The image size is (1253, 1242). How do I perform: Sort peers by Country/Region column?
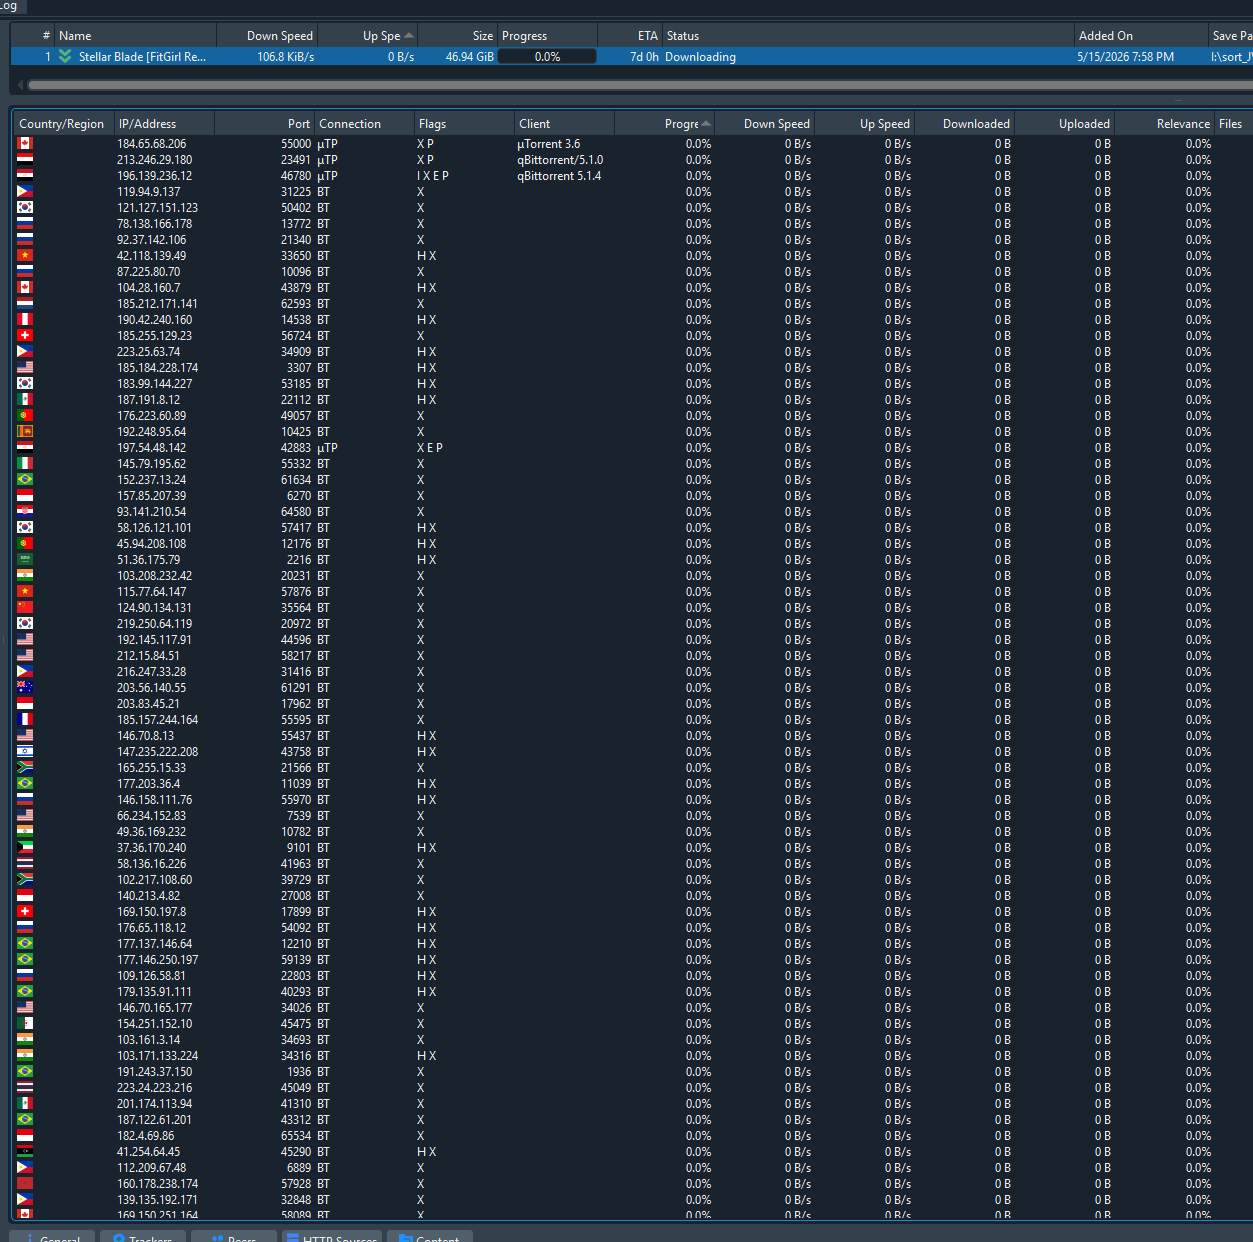pos(62,124)
